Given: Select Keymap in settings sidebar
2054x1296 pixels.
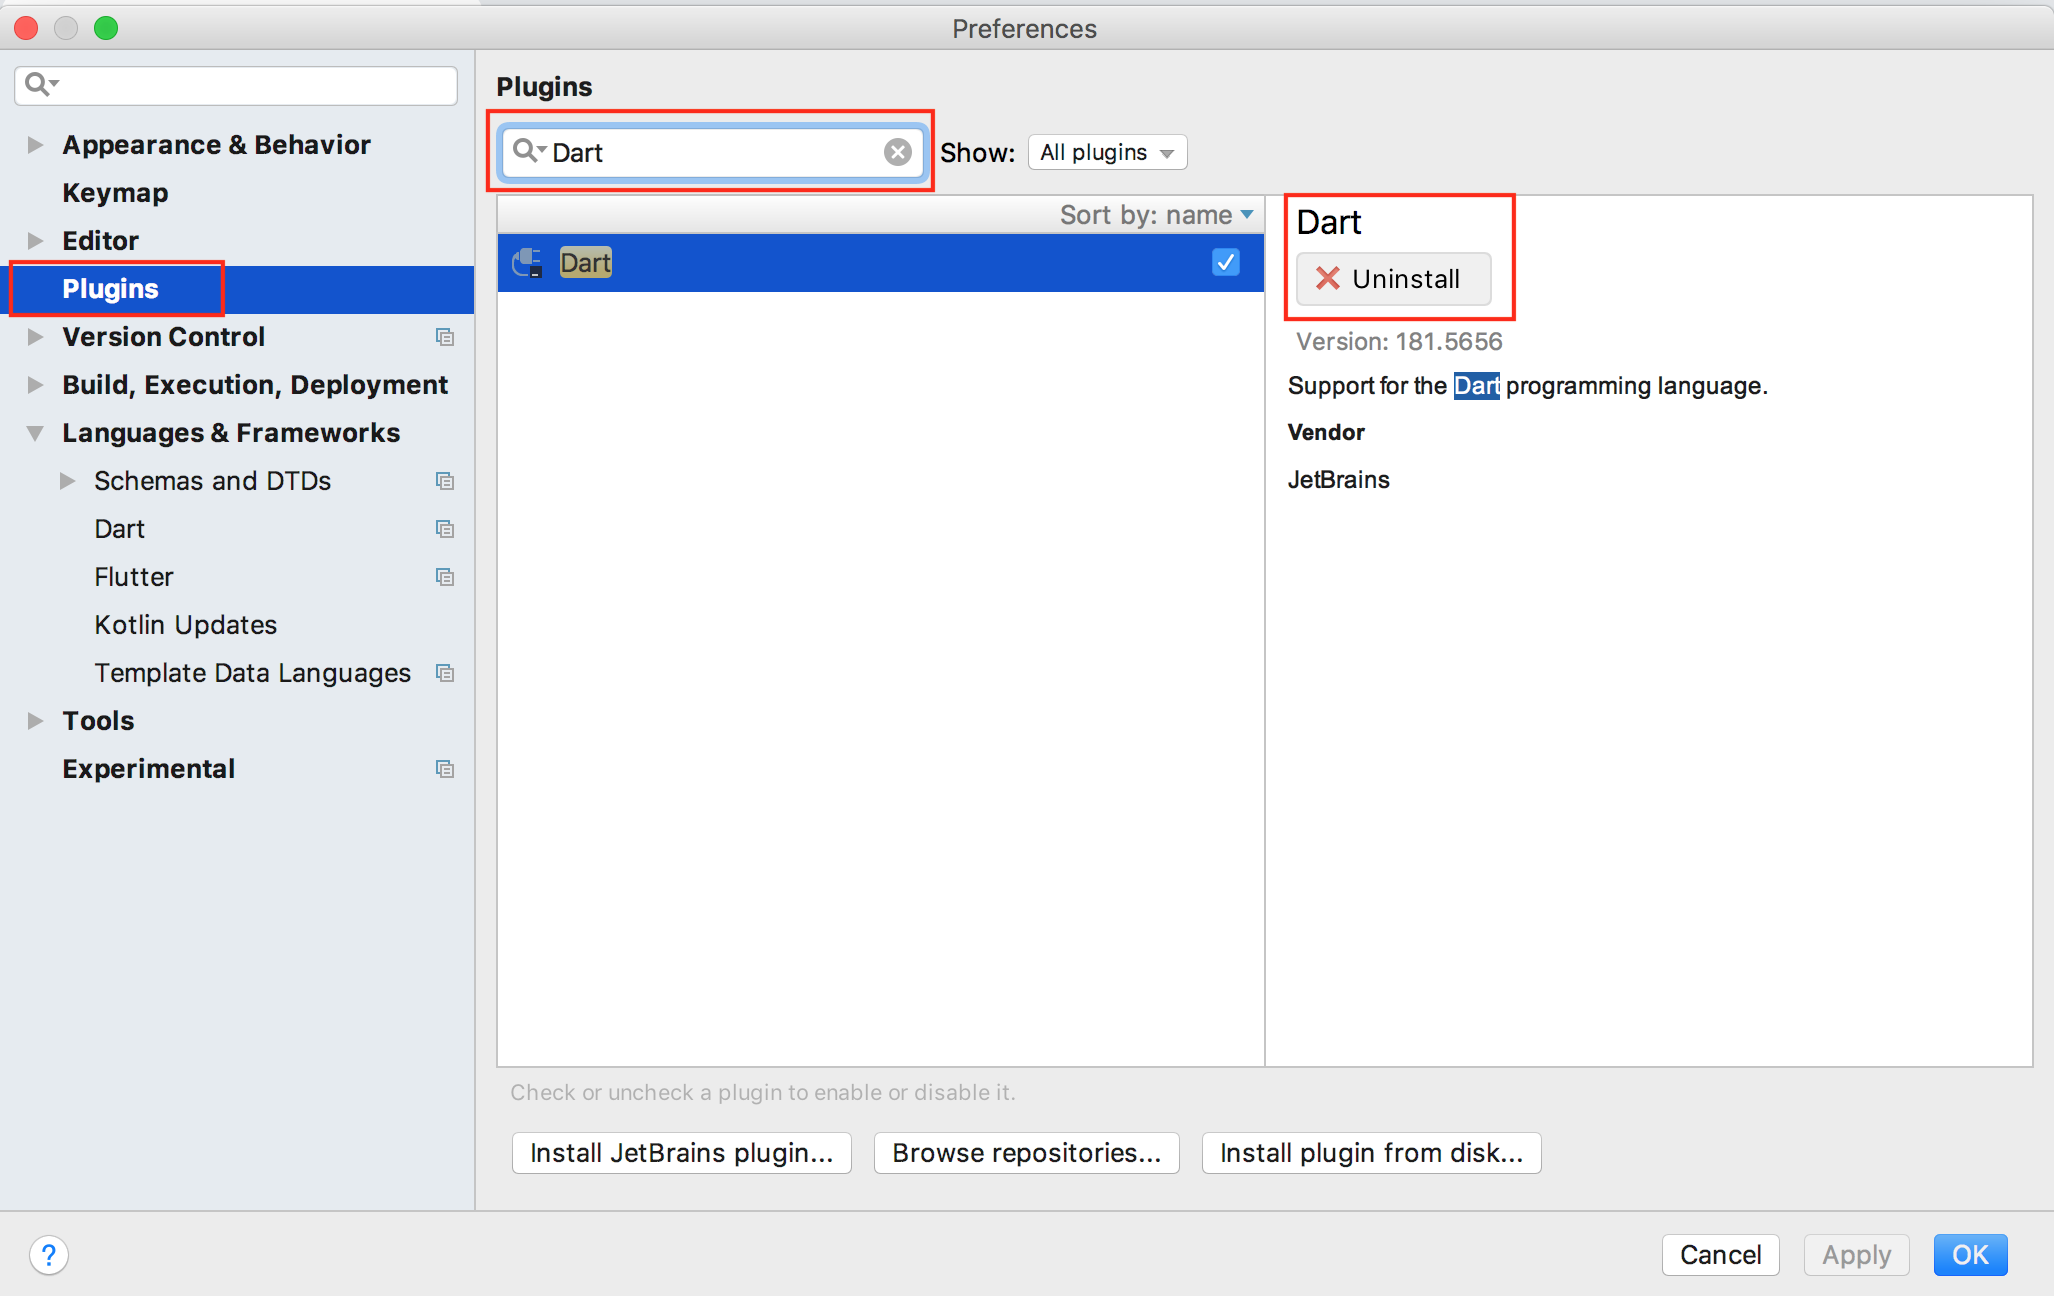Looking at the screenshot, I should 115,193.
